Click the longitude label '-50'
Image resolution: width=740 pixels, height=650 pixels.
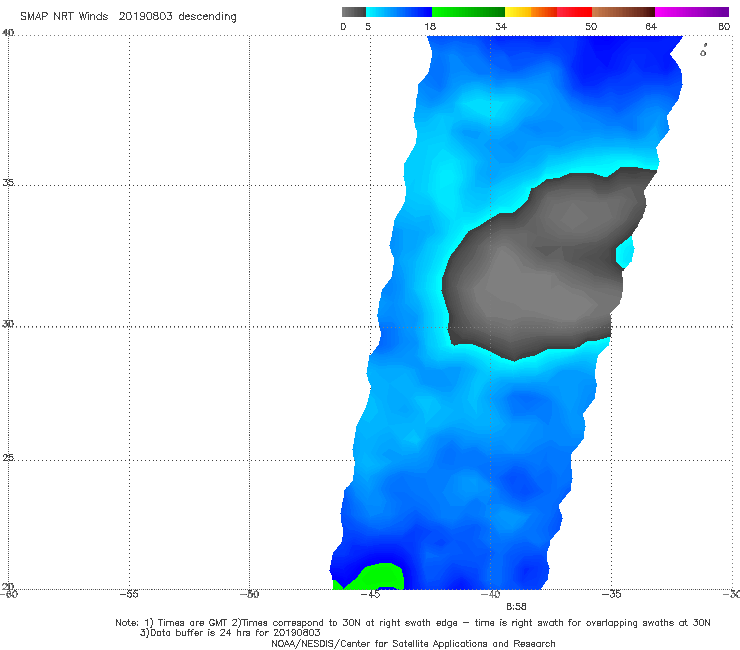coord(250,594)
